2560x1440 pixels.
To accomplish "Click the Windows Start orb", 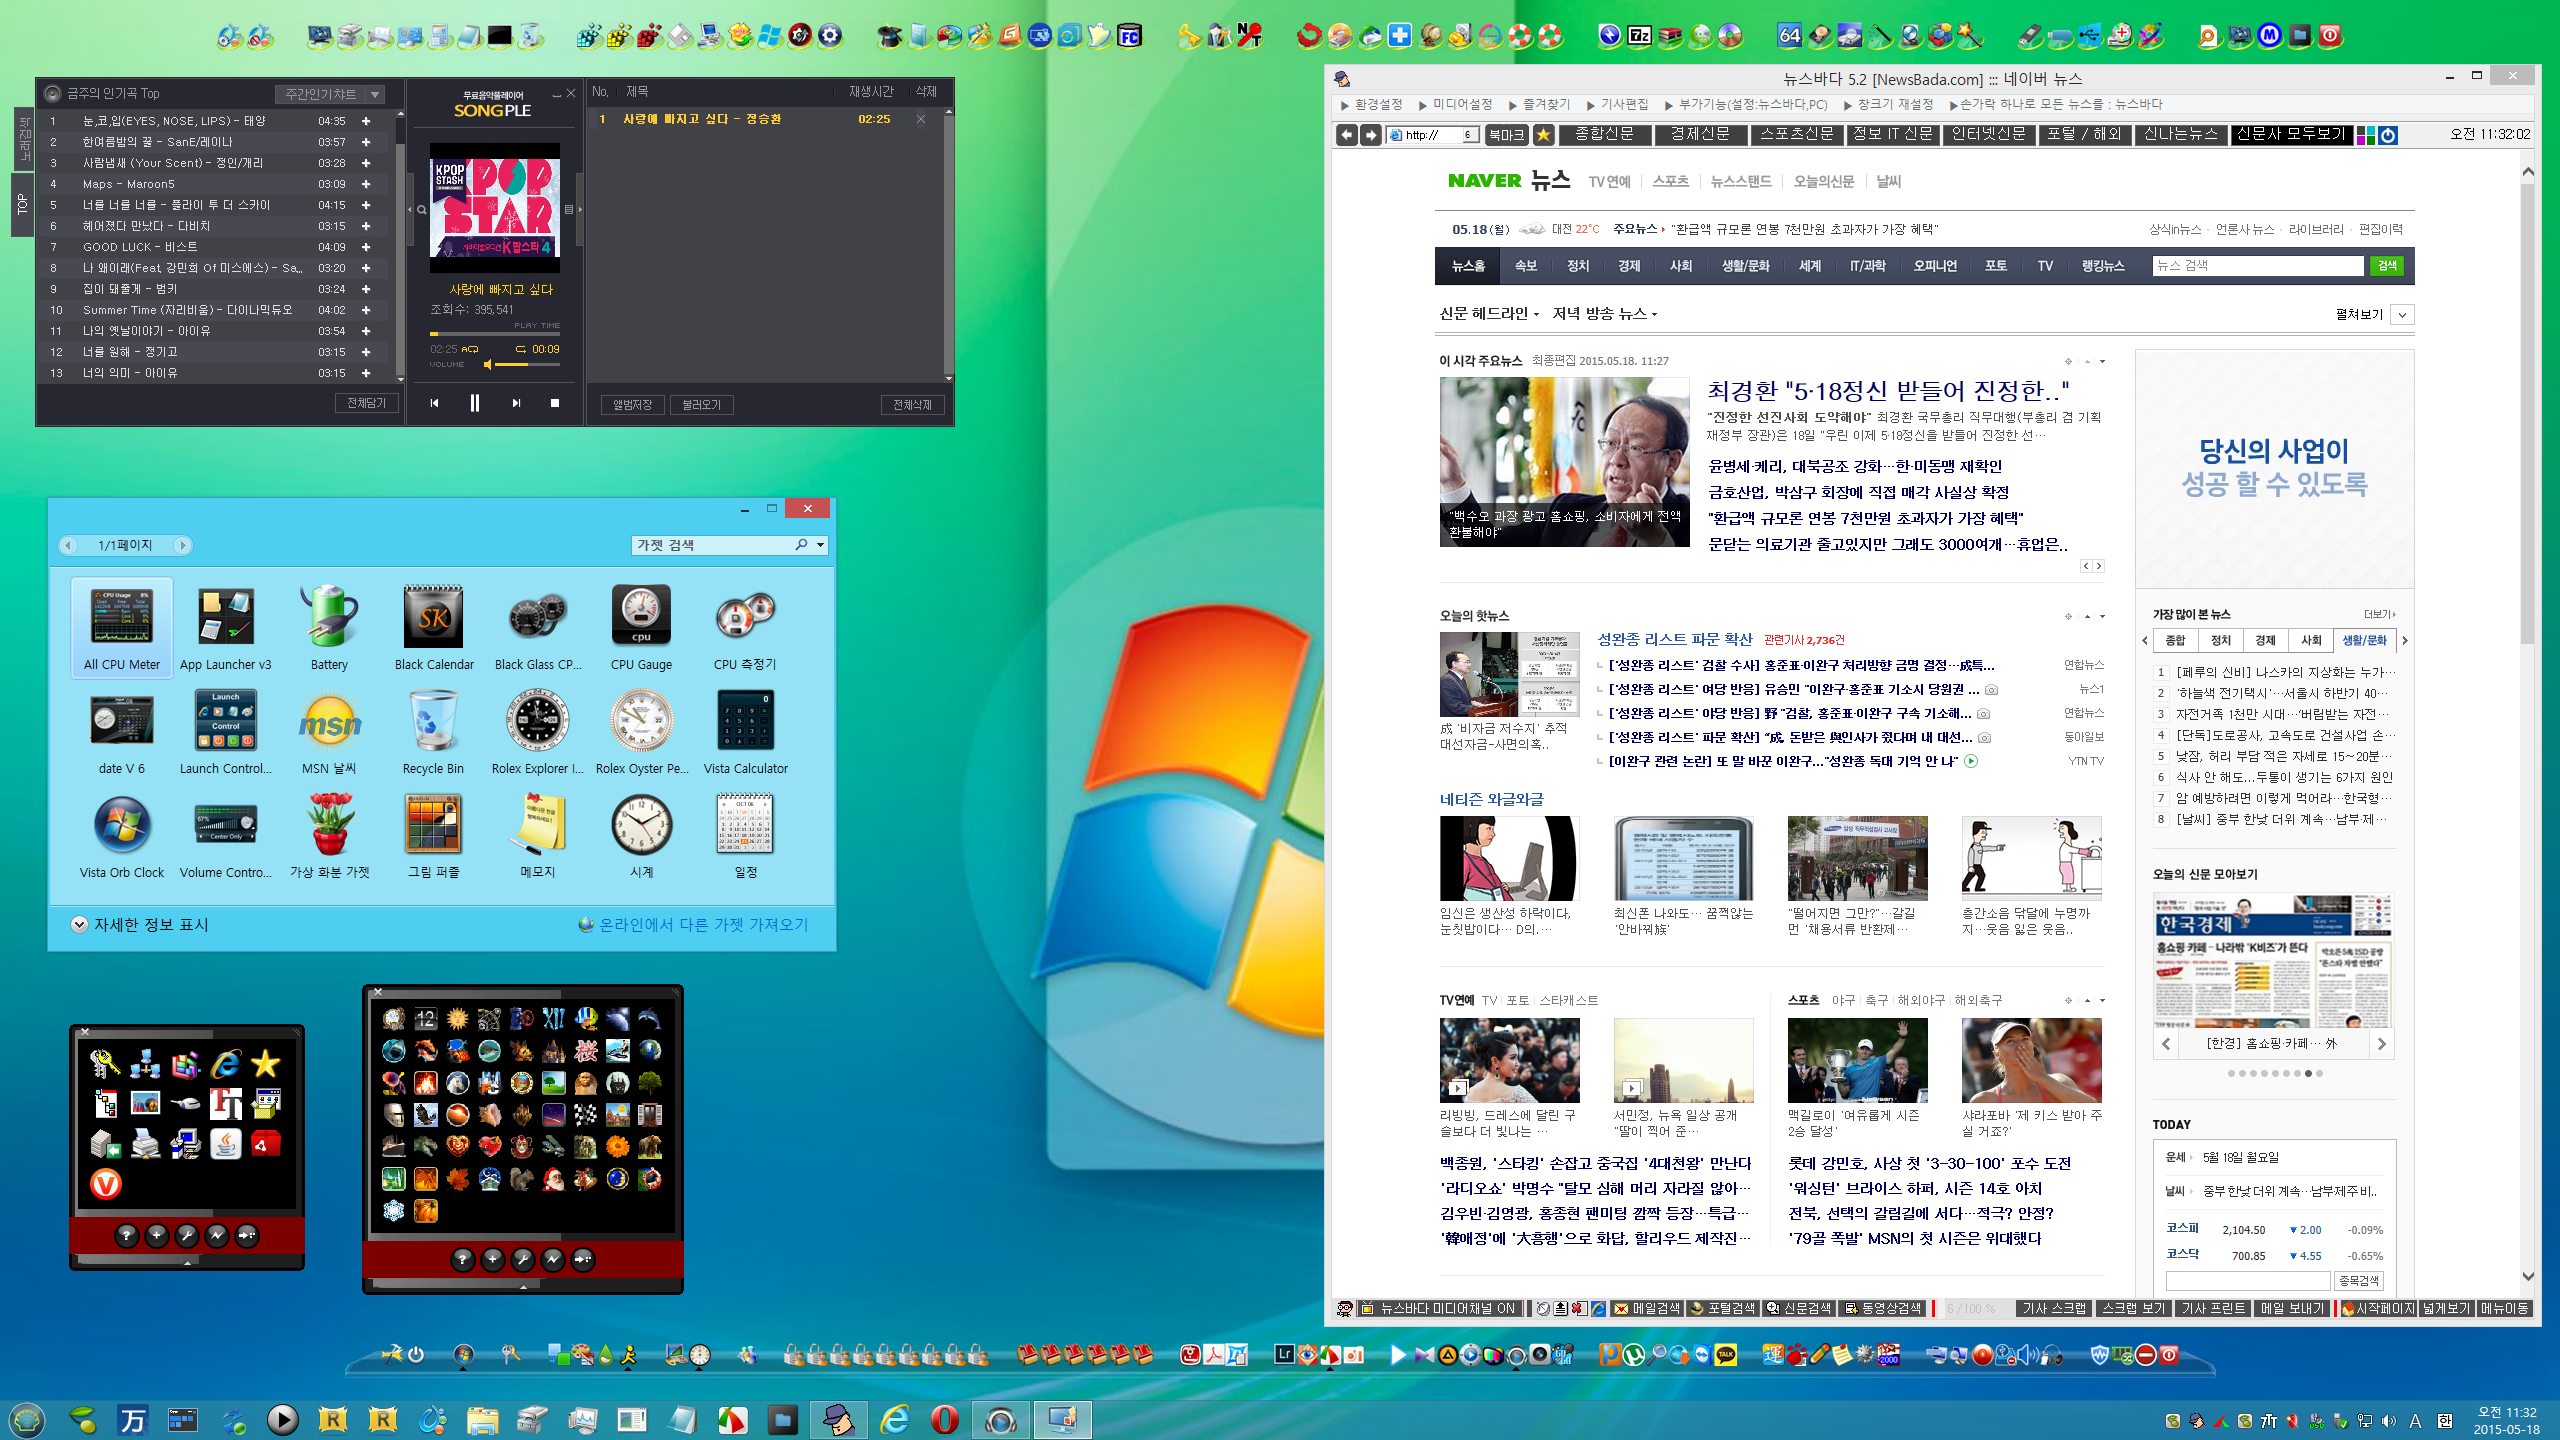I will click(27, 1419).
